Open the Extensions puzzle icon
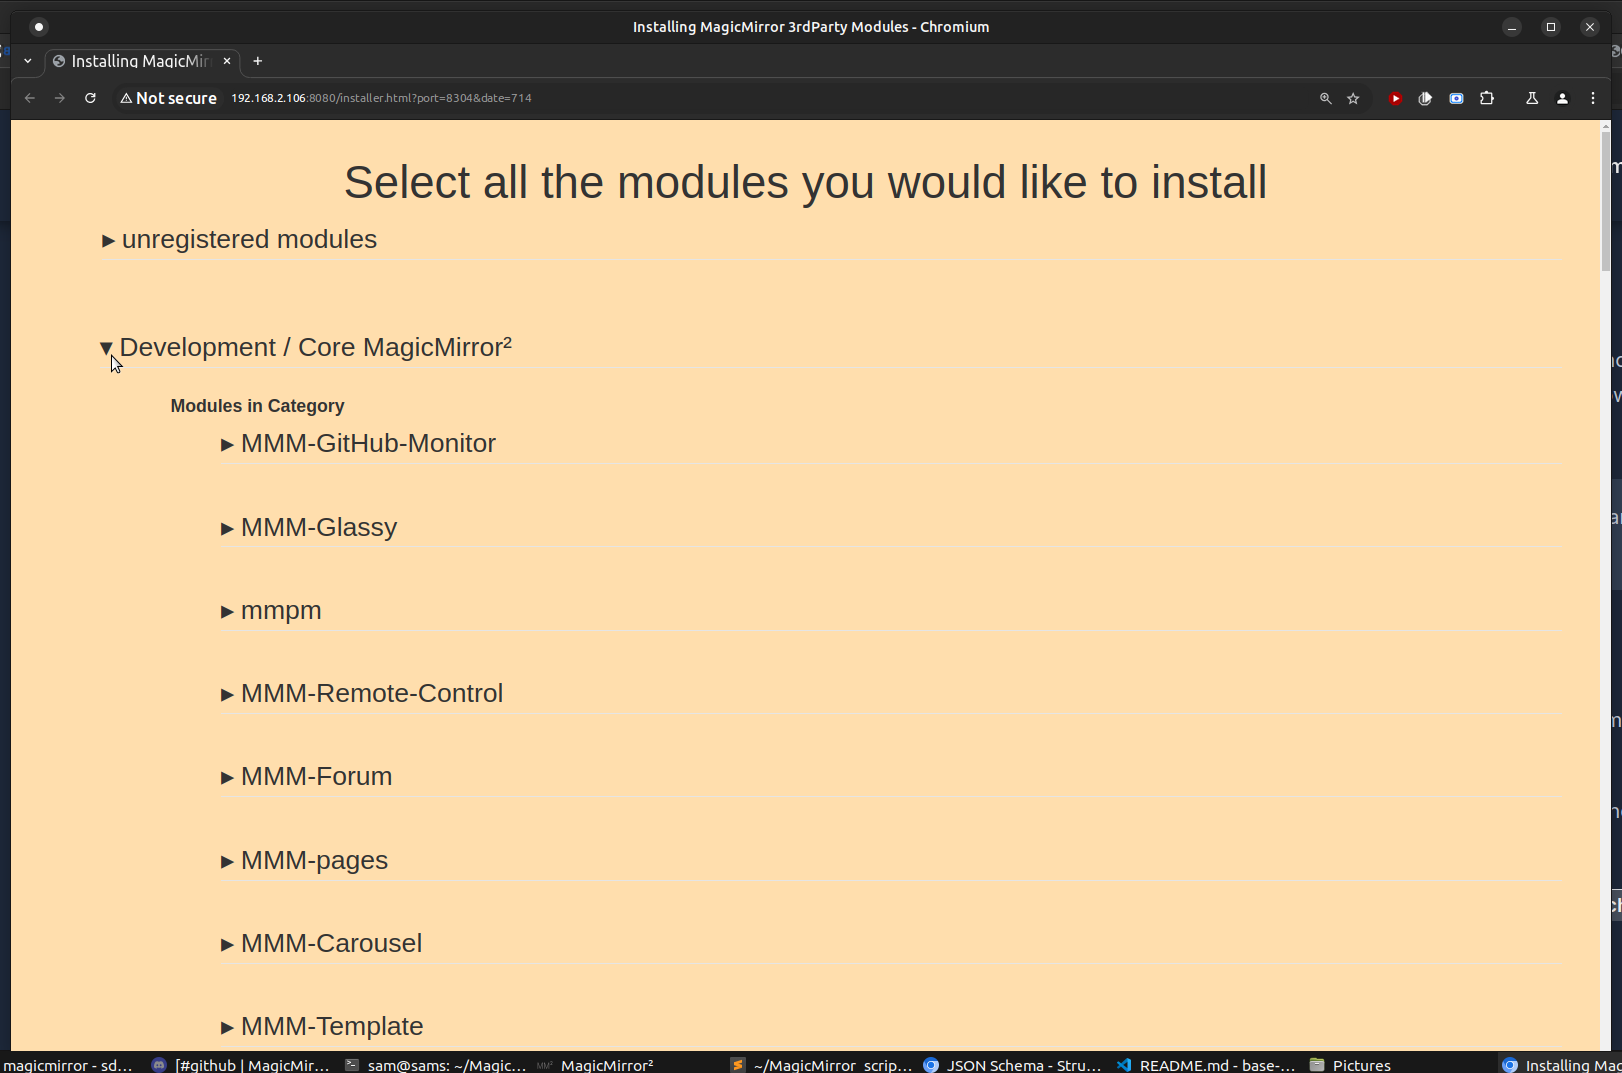The height and width of the screenshot is (1073, 1622). click(x=1487, y=98)
